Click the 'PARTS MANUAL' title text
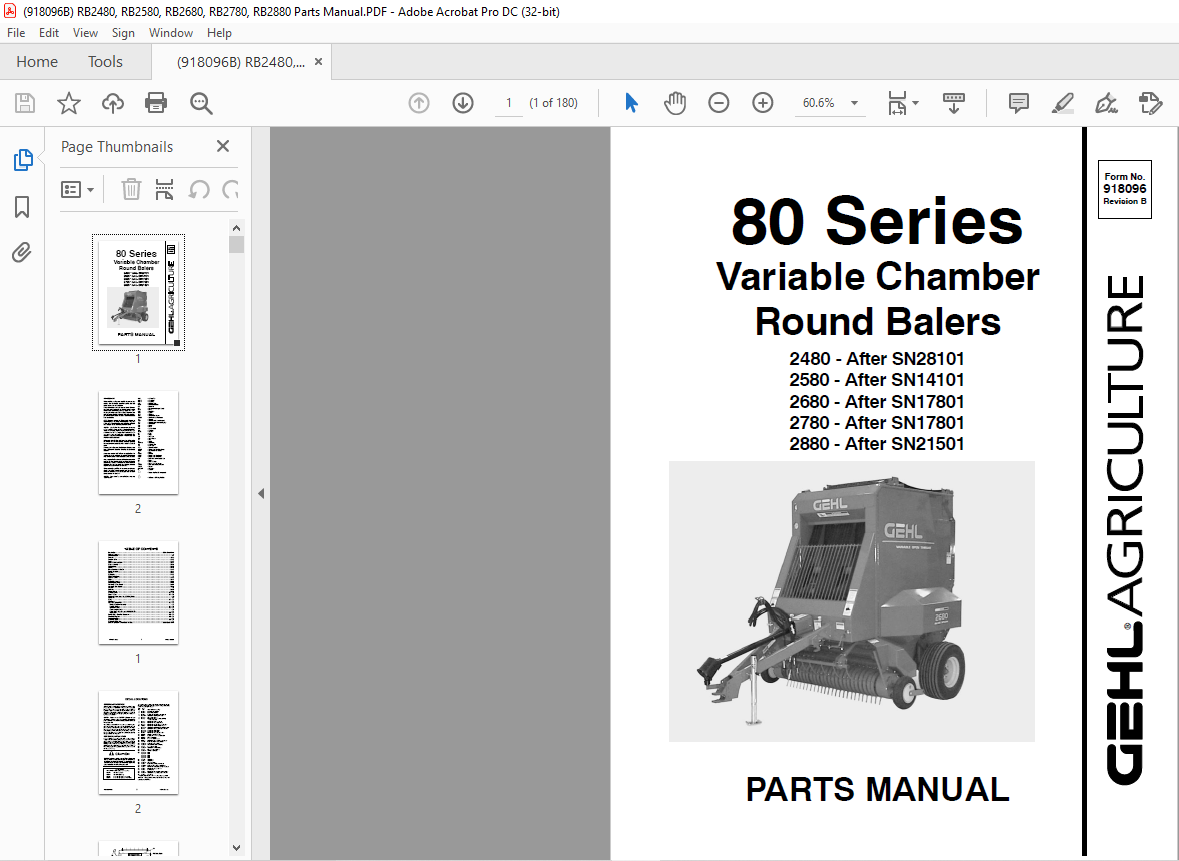 point(877,790)
